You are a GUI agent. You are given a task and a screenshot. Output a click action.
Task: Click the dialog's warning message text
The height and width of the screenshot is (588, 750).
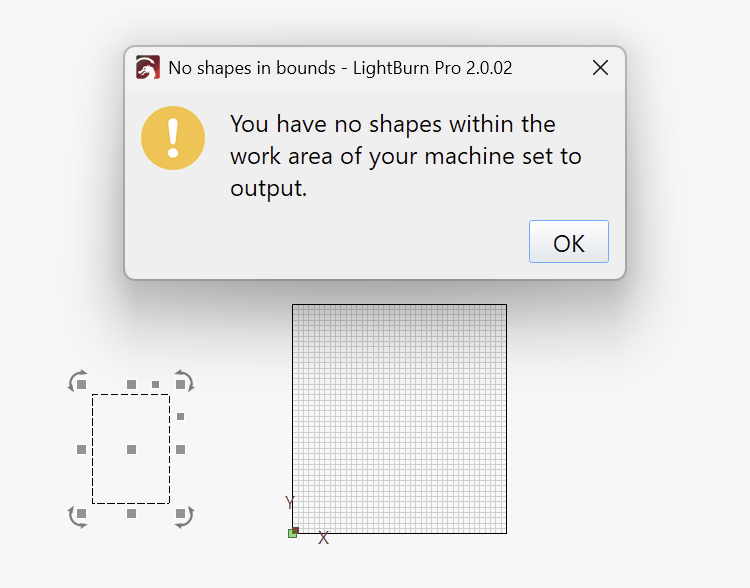point(405,156)
